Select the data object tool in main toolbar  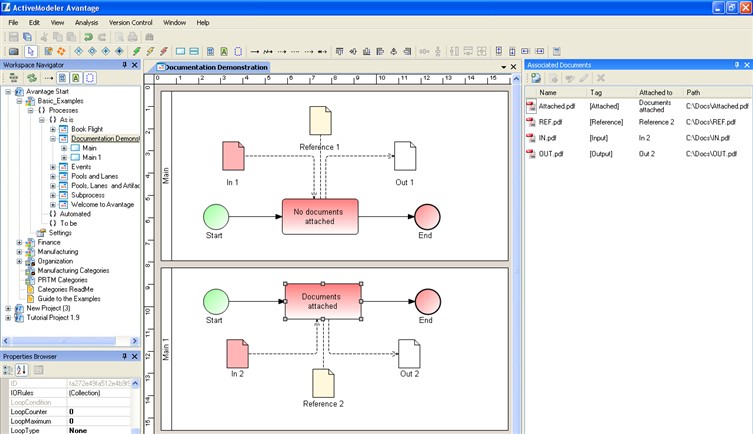(210, 51)
